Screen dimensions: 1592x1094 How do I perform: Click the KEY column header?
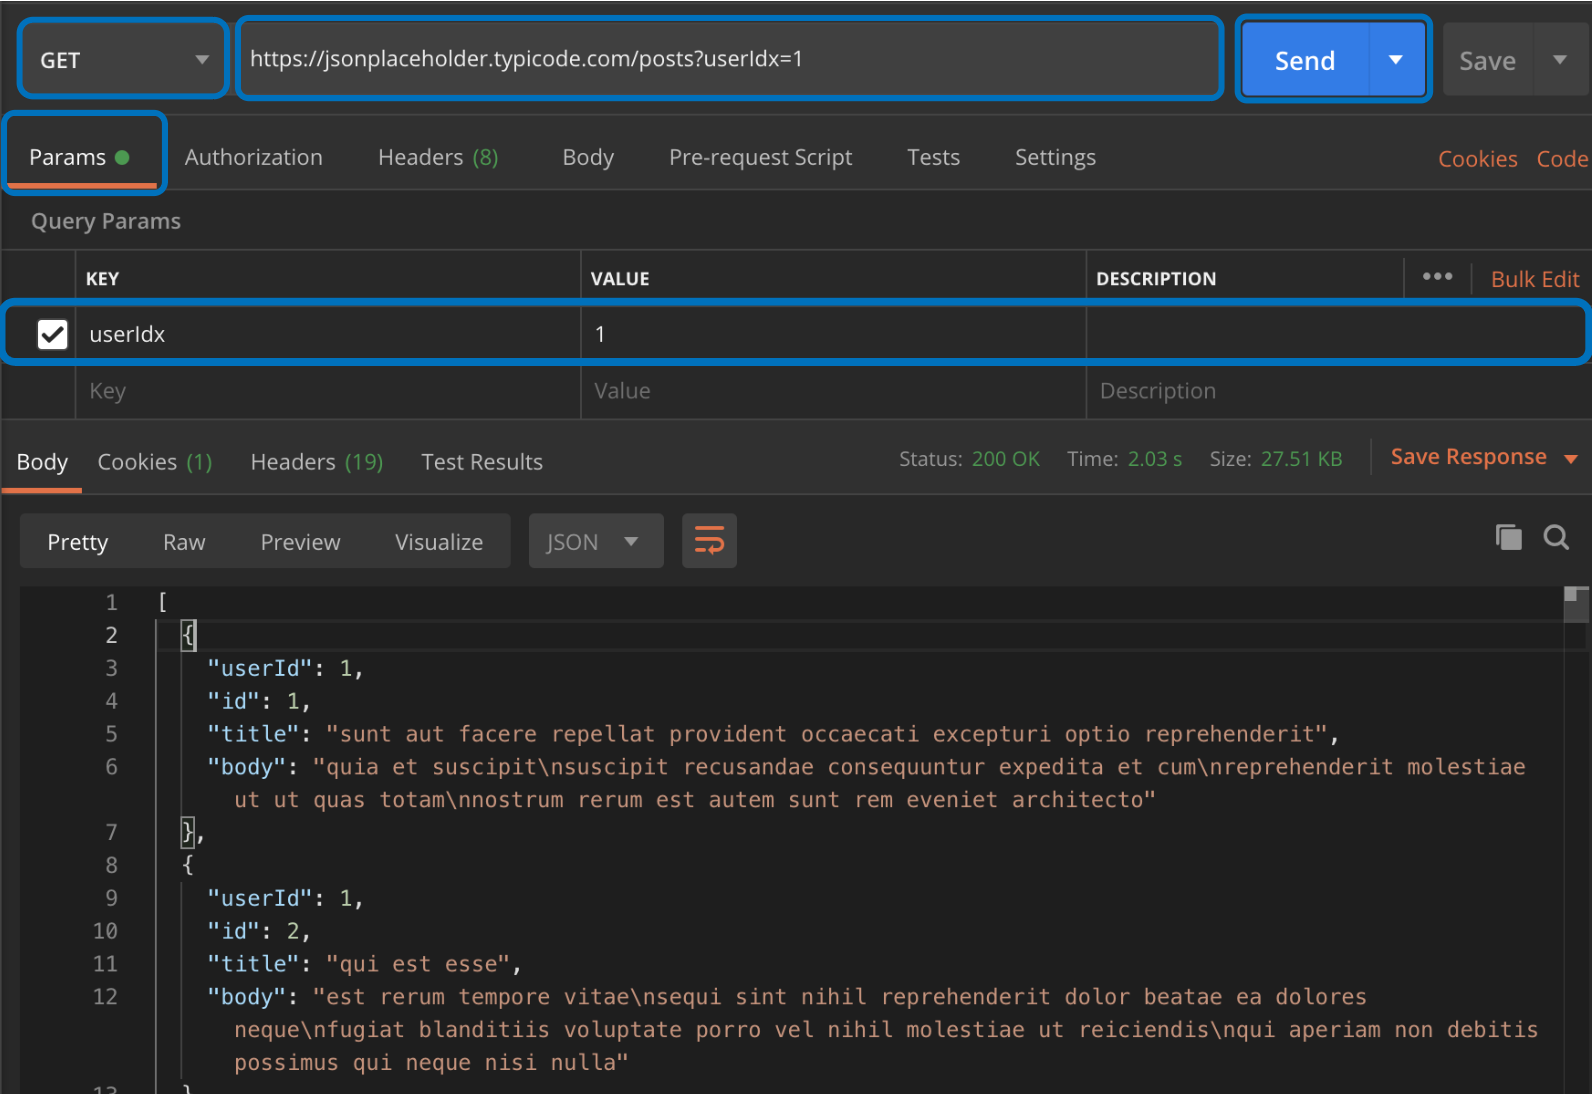(x=102, y=279)
